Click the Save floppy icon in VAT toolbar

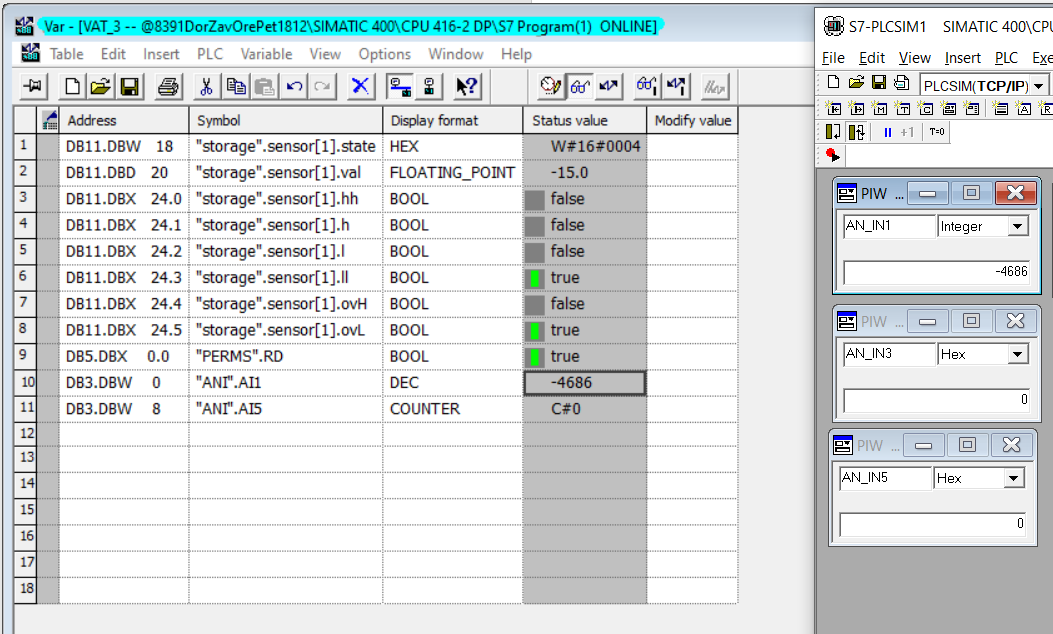click(129, 87)
